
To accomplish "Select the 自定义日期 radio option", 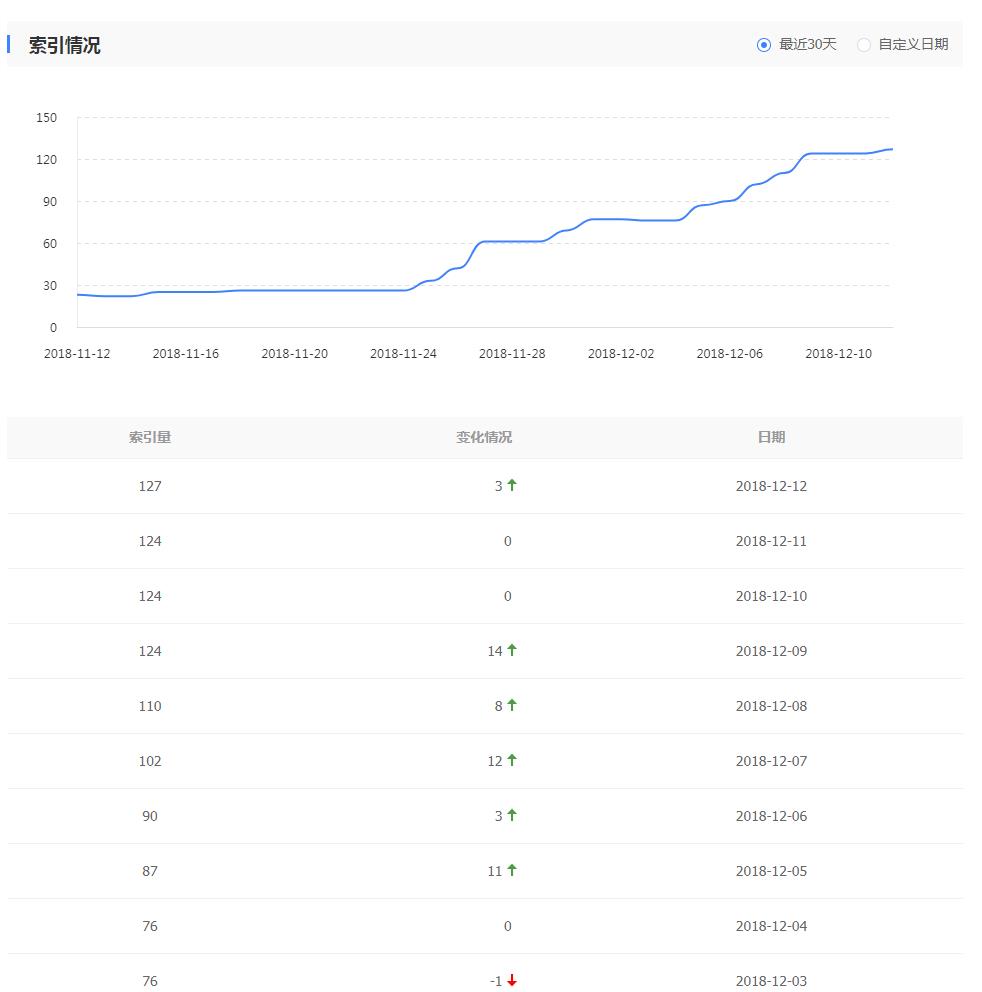I will click(864, 45).
